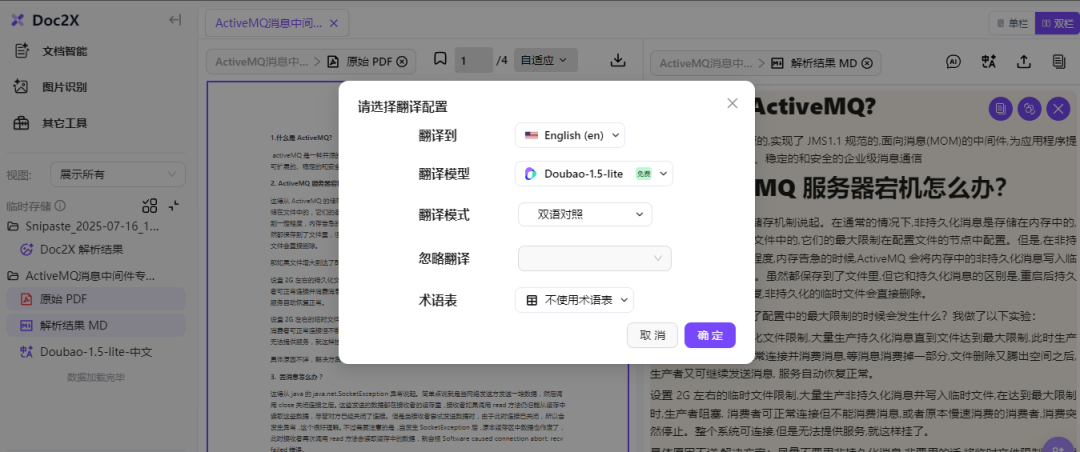
Task: Click the PDF file icon in 原始 PDF breadcrumb
Action: tap(333, 61)
